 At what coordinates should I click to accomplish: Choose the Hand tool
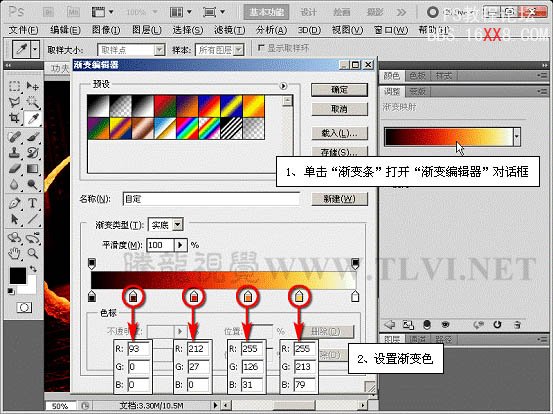click(14, 253)
